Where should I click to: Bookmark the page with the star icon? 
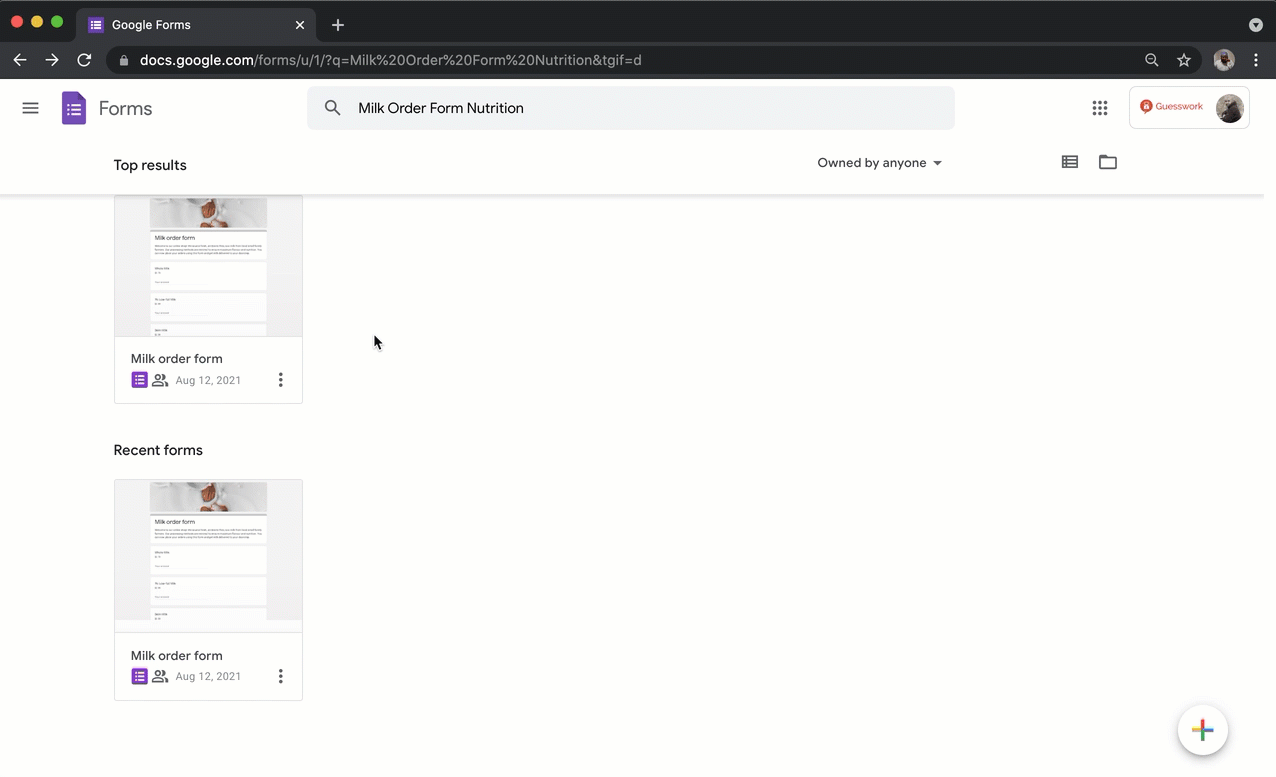1184,60
